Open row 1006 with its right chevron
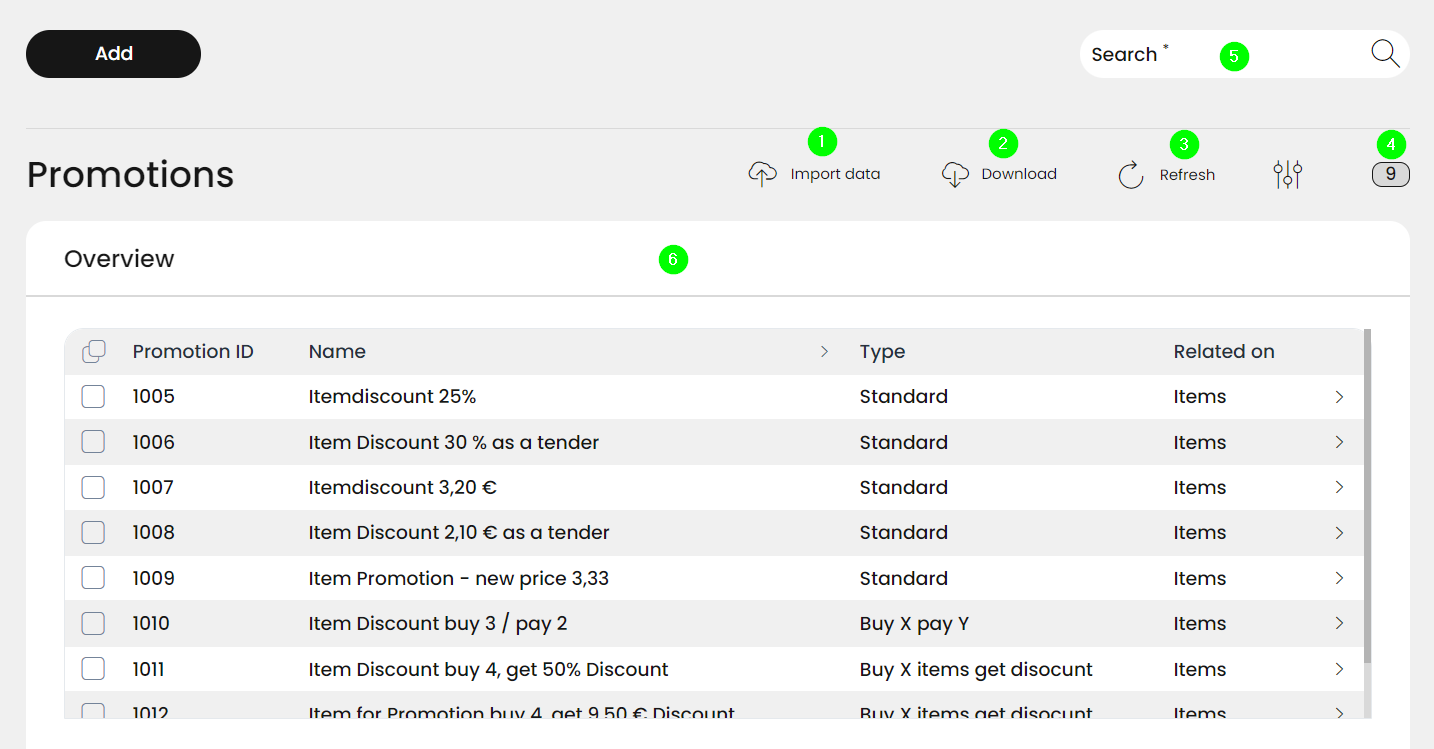 tap(1339, 442)
